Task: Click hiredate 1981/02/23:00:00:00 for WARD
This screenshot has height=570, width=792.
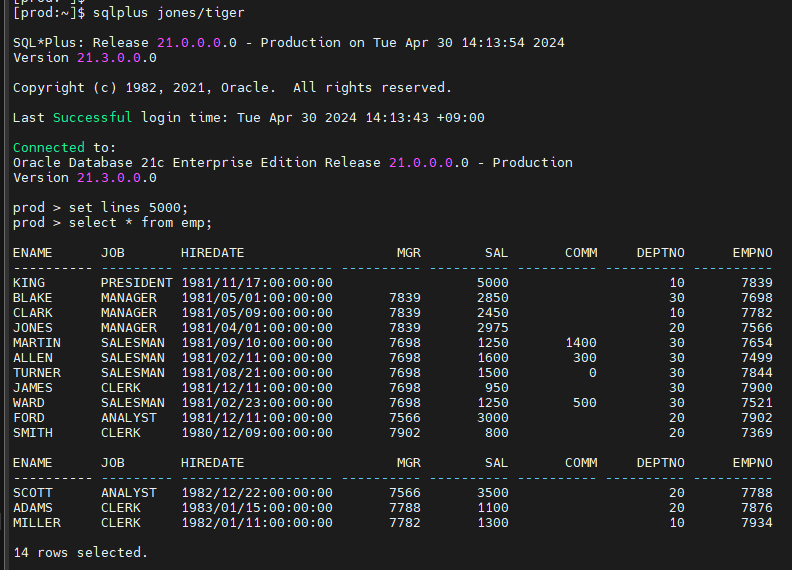Action: coord(257,403)
